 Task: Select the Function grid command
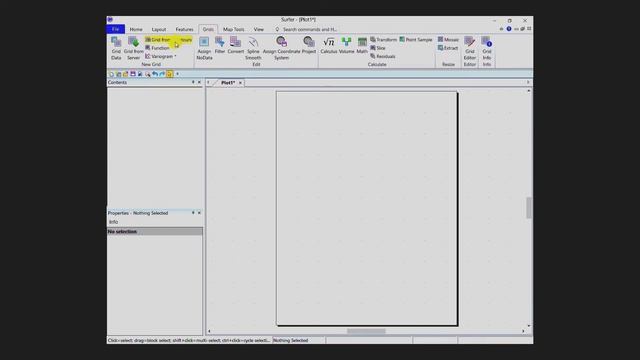click(x=158, y=48)
